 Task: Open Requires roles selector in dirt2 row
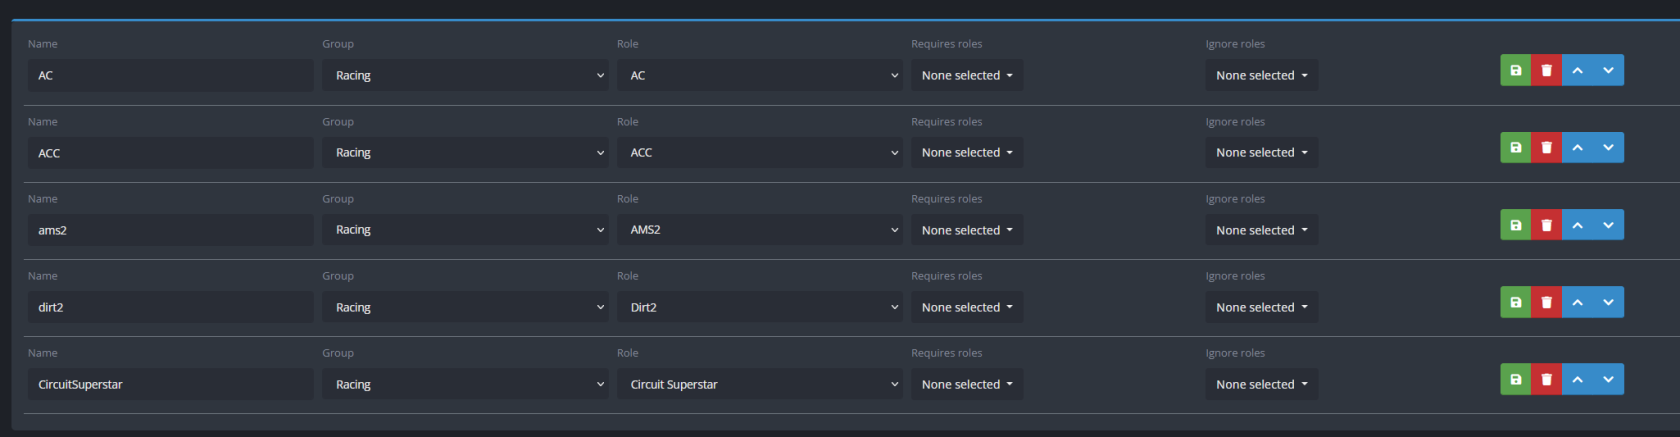(966, 307)
